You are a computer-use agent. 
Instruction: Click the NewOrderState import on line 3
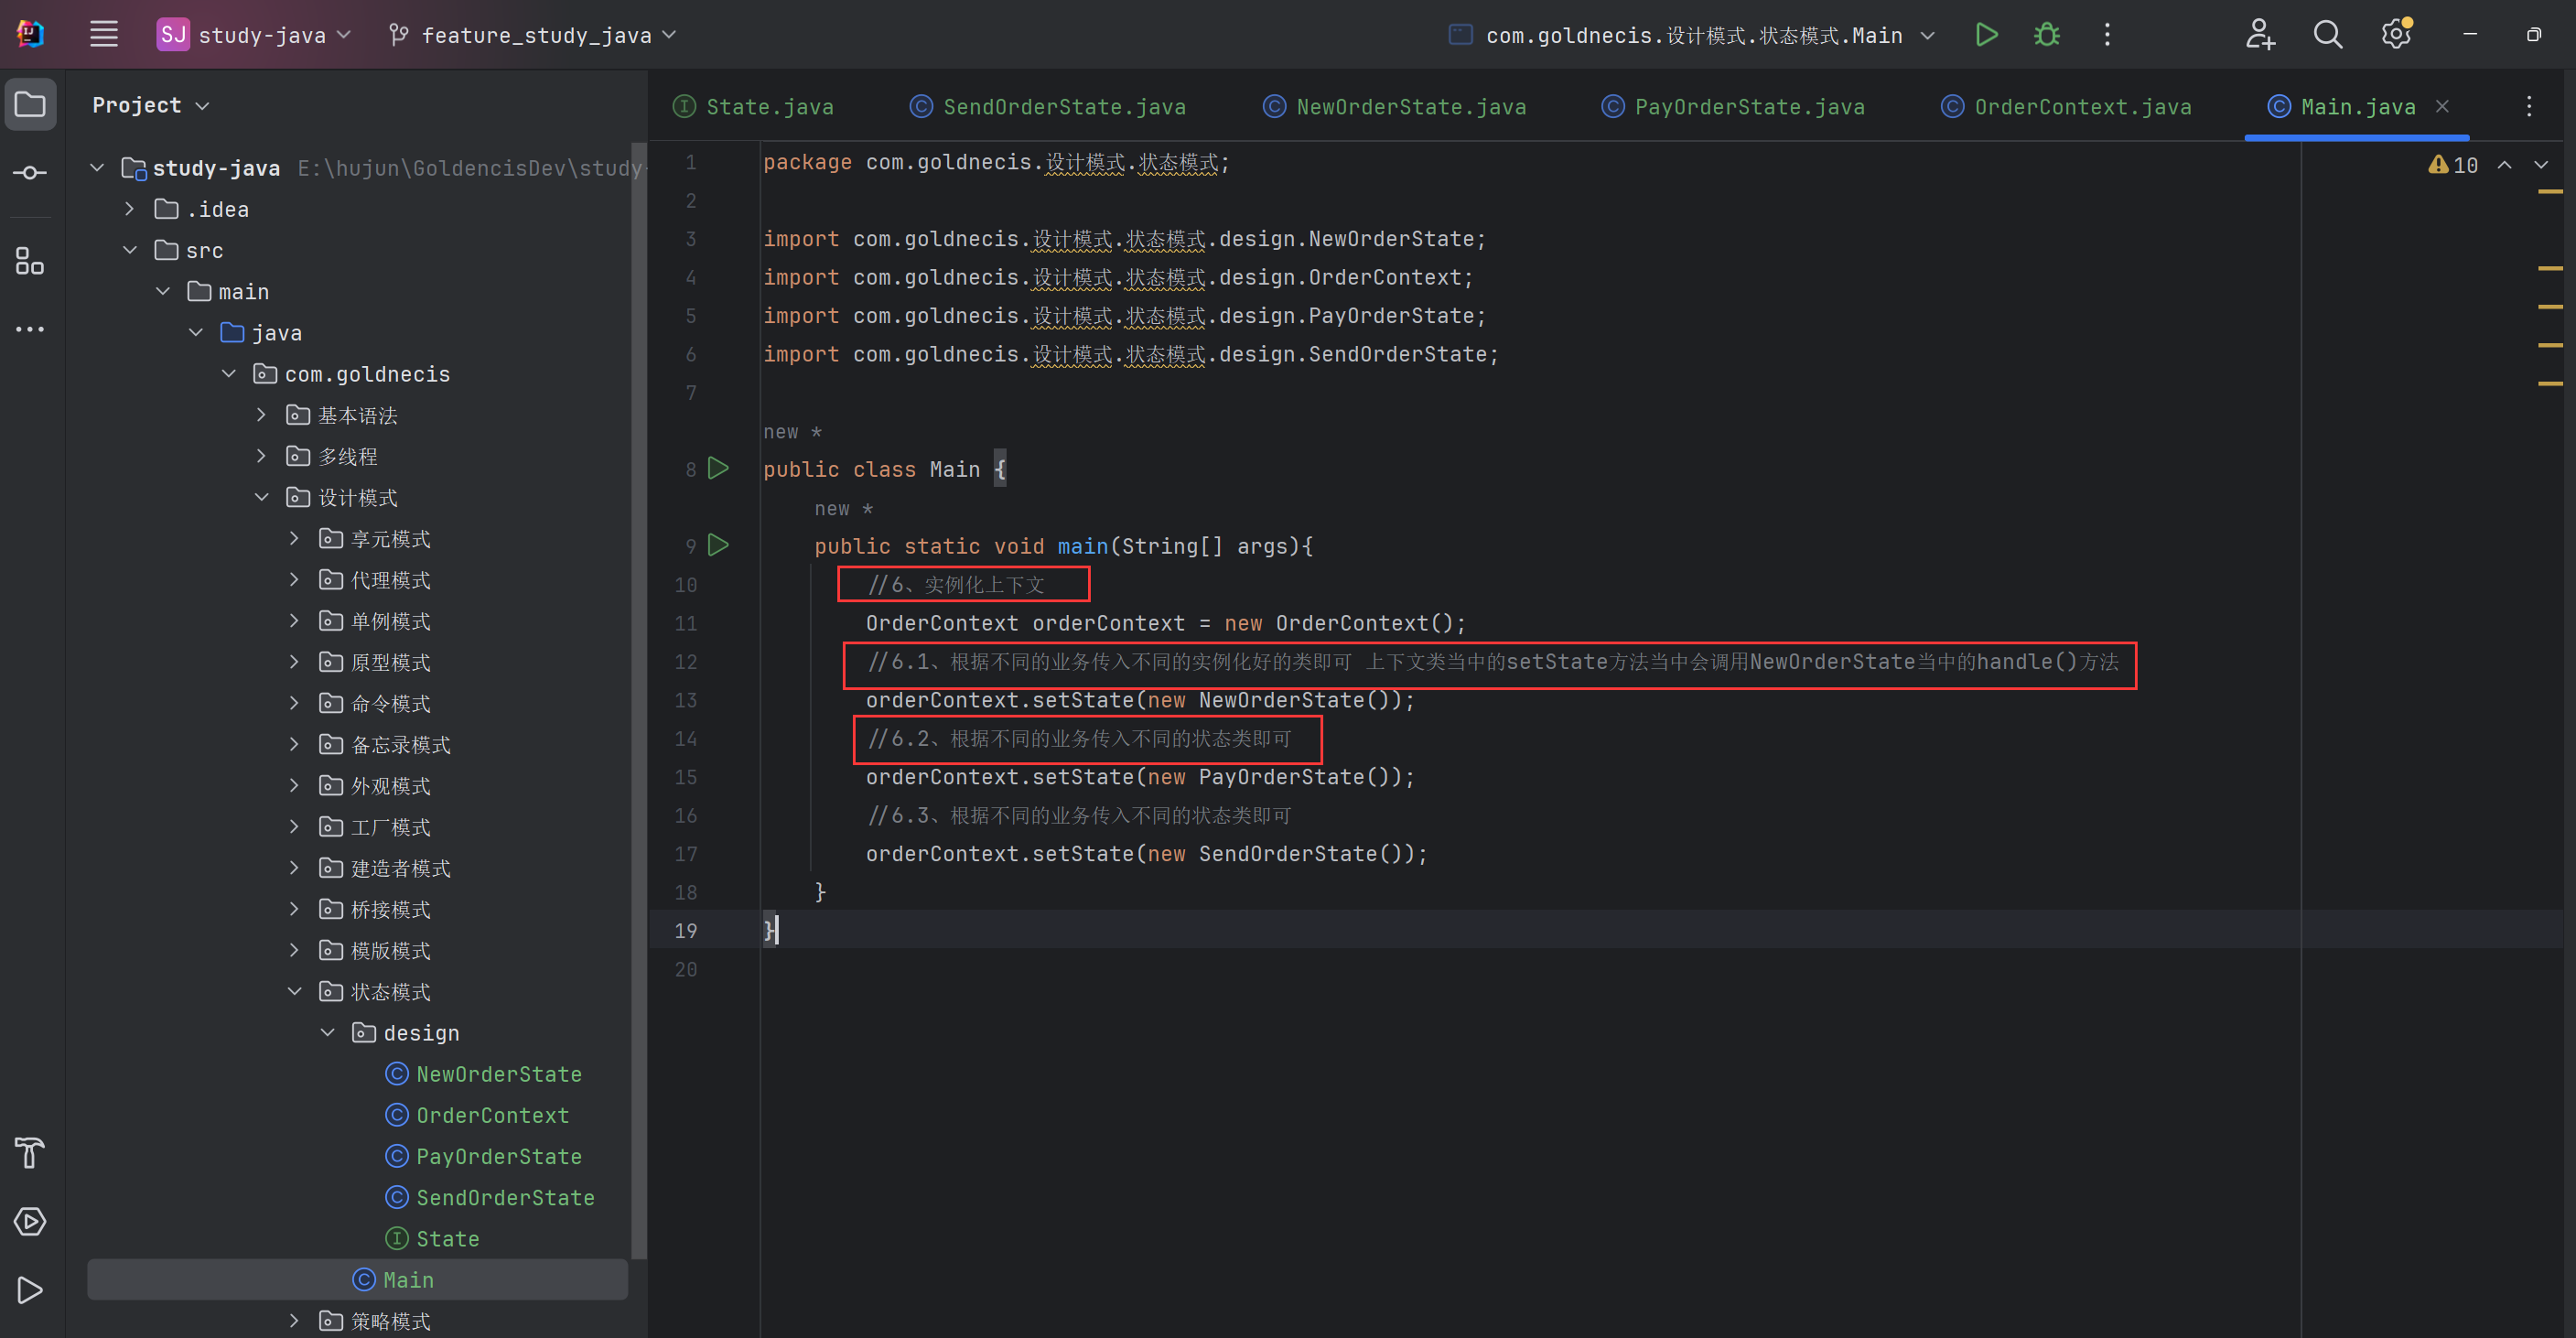[x=1124, y=239]
